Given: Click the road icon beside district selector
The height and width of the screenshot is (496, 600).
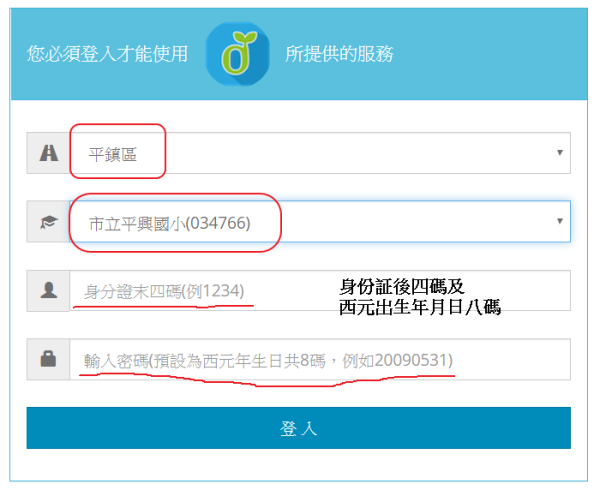Looking at the screenshot, I should tap(48, 153).
